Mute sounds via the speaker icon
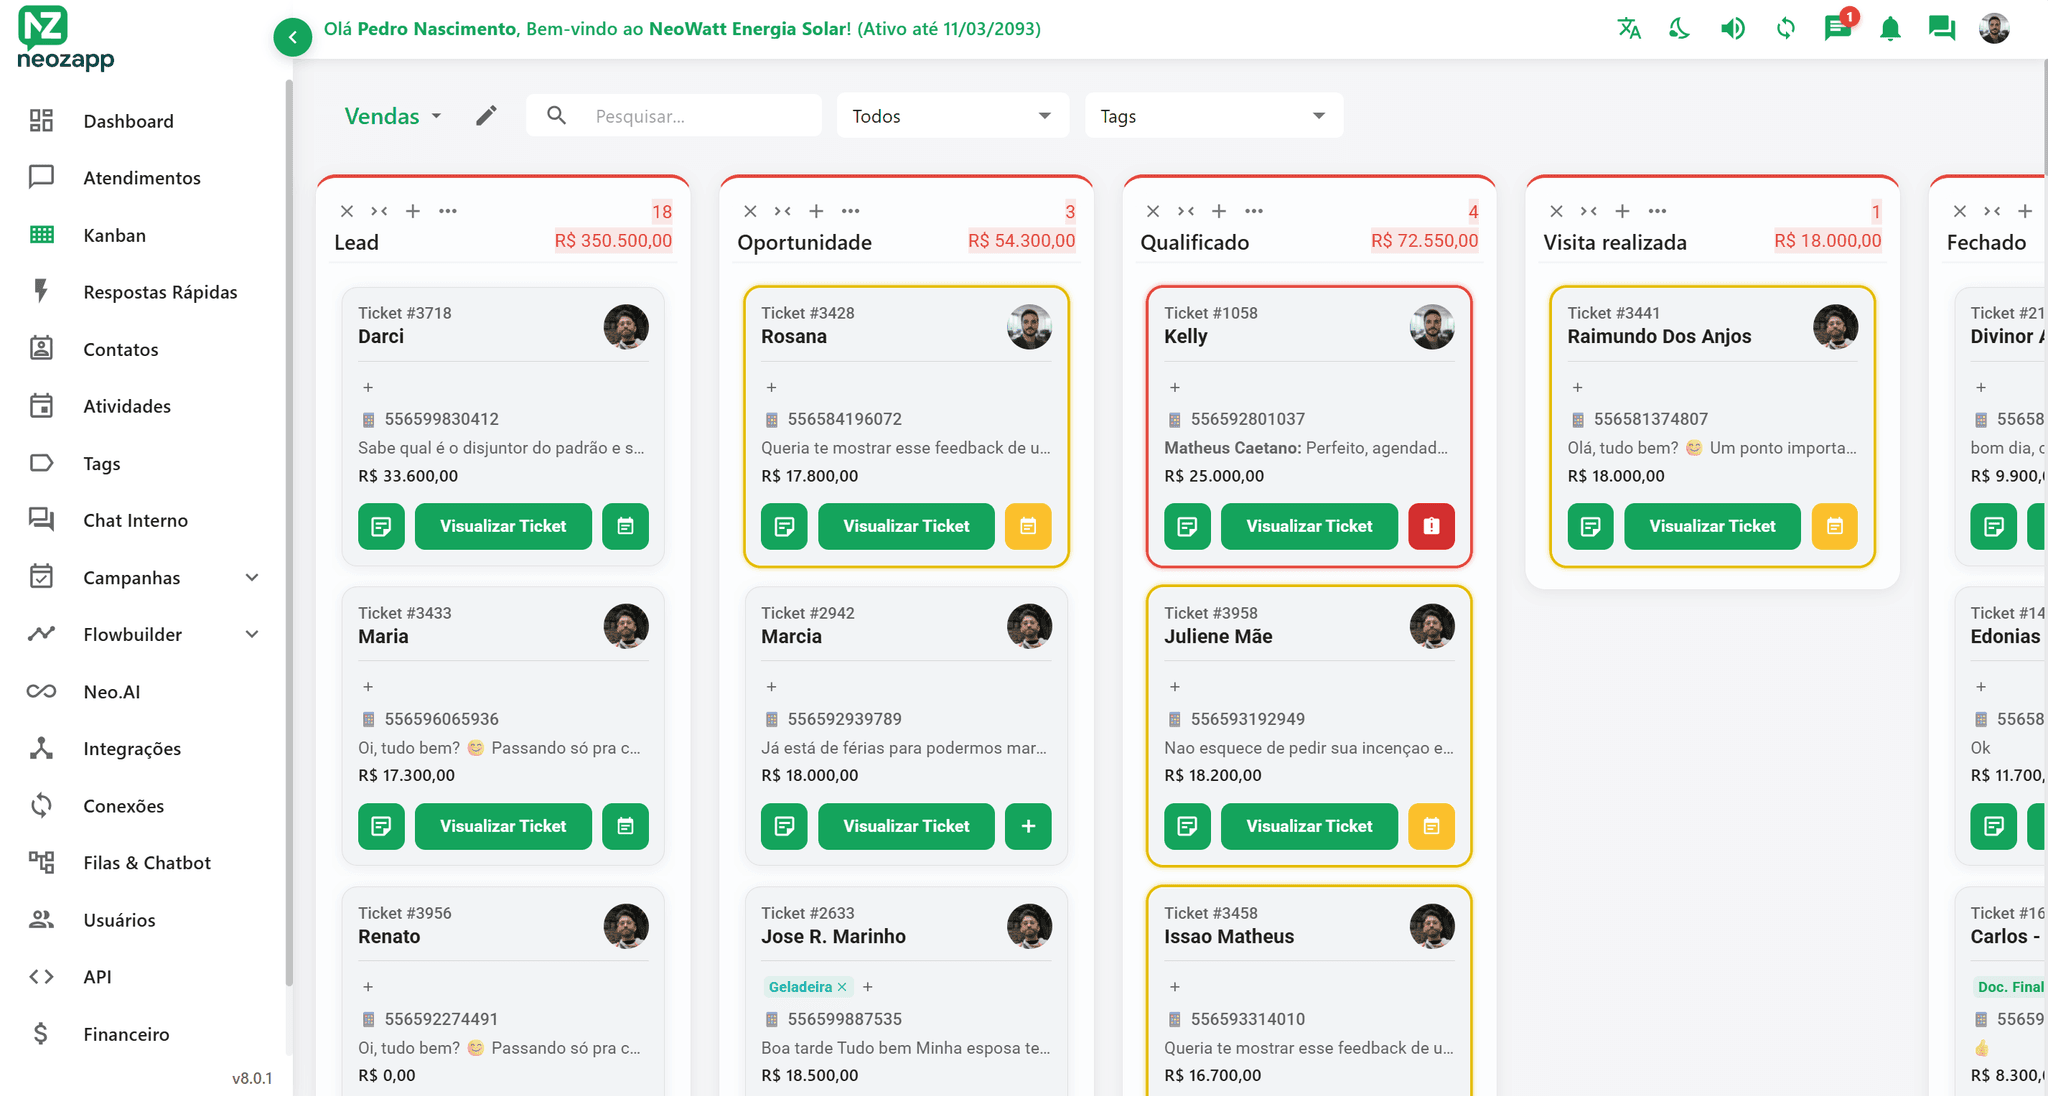 point(1733,28)
